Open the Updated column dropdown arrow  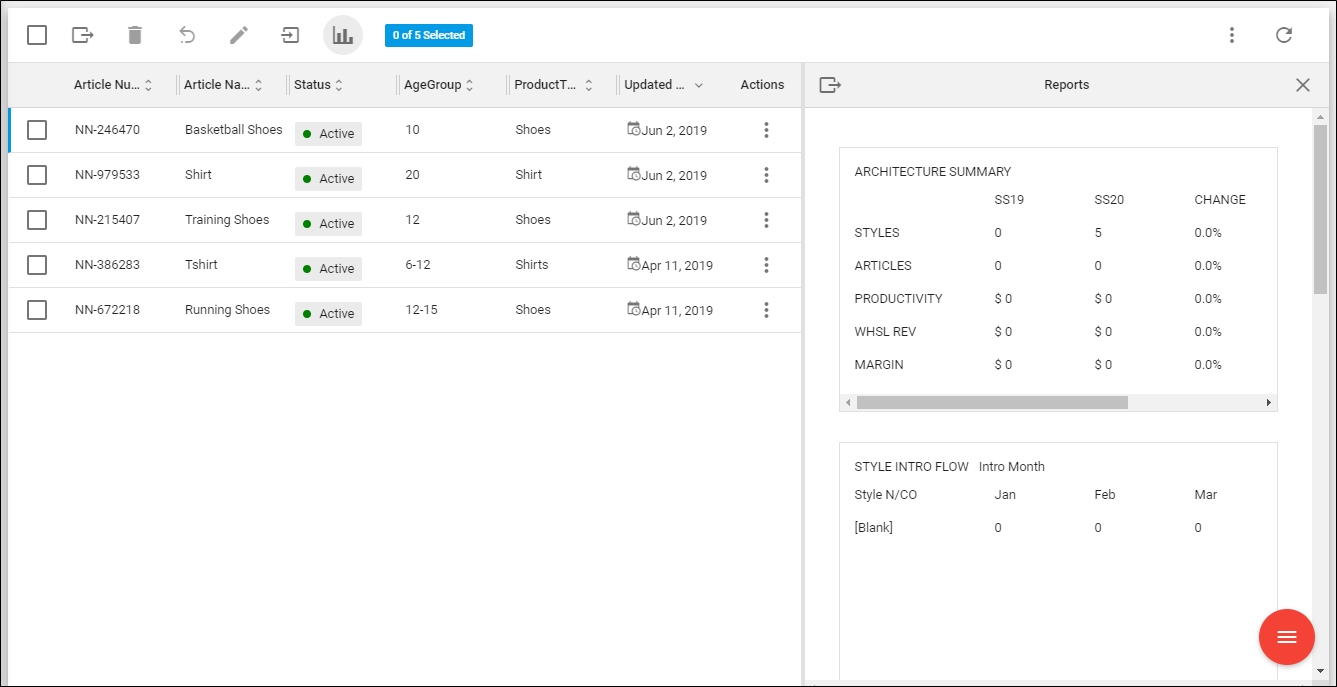700,85
